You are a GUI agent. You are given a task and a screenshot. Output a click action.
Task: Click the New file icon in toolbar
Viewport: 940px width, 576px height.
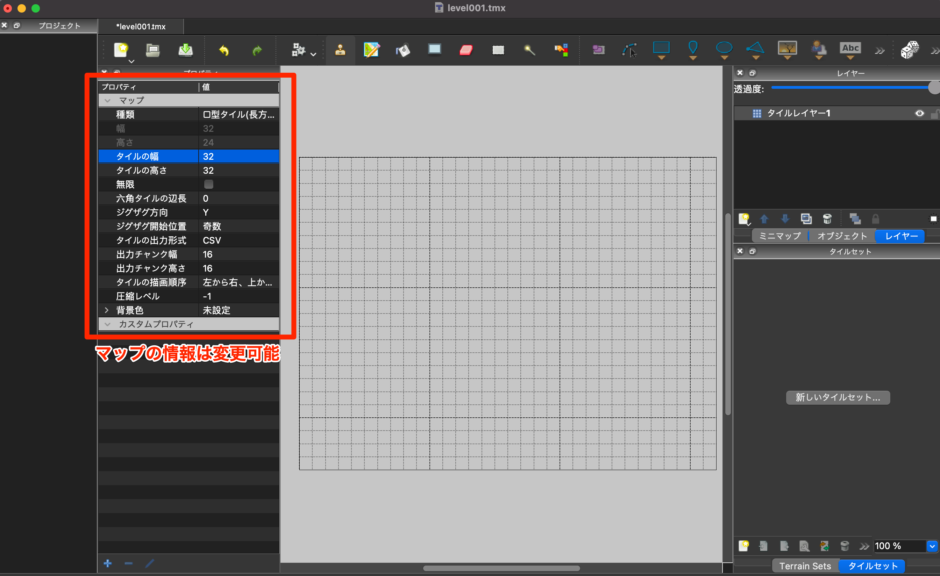[x=121, y=50]
